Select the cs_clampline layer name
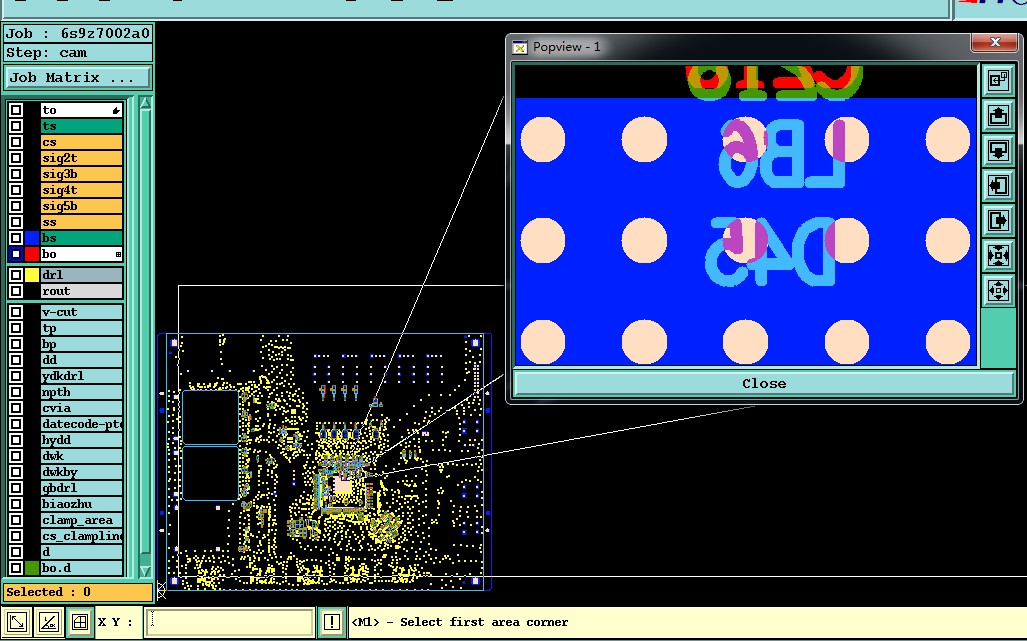The height and width of the screenshot is (641, 1027). pyautogui.click(x=81, y=536)
